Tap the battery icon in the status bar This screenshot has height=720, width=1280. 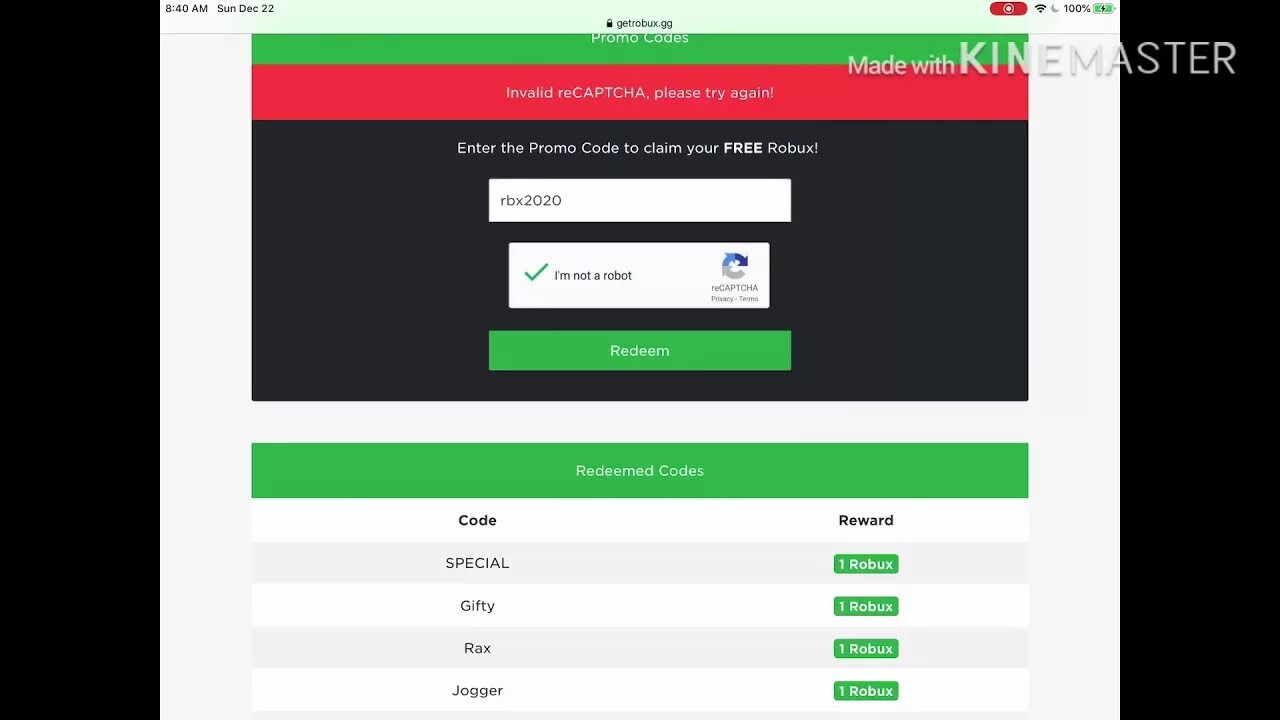tap(1104, 8)
